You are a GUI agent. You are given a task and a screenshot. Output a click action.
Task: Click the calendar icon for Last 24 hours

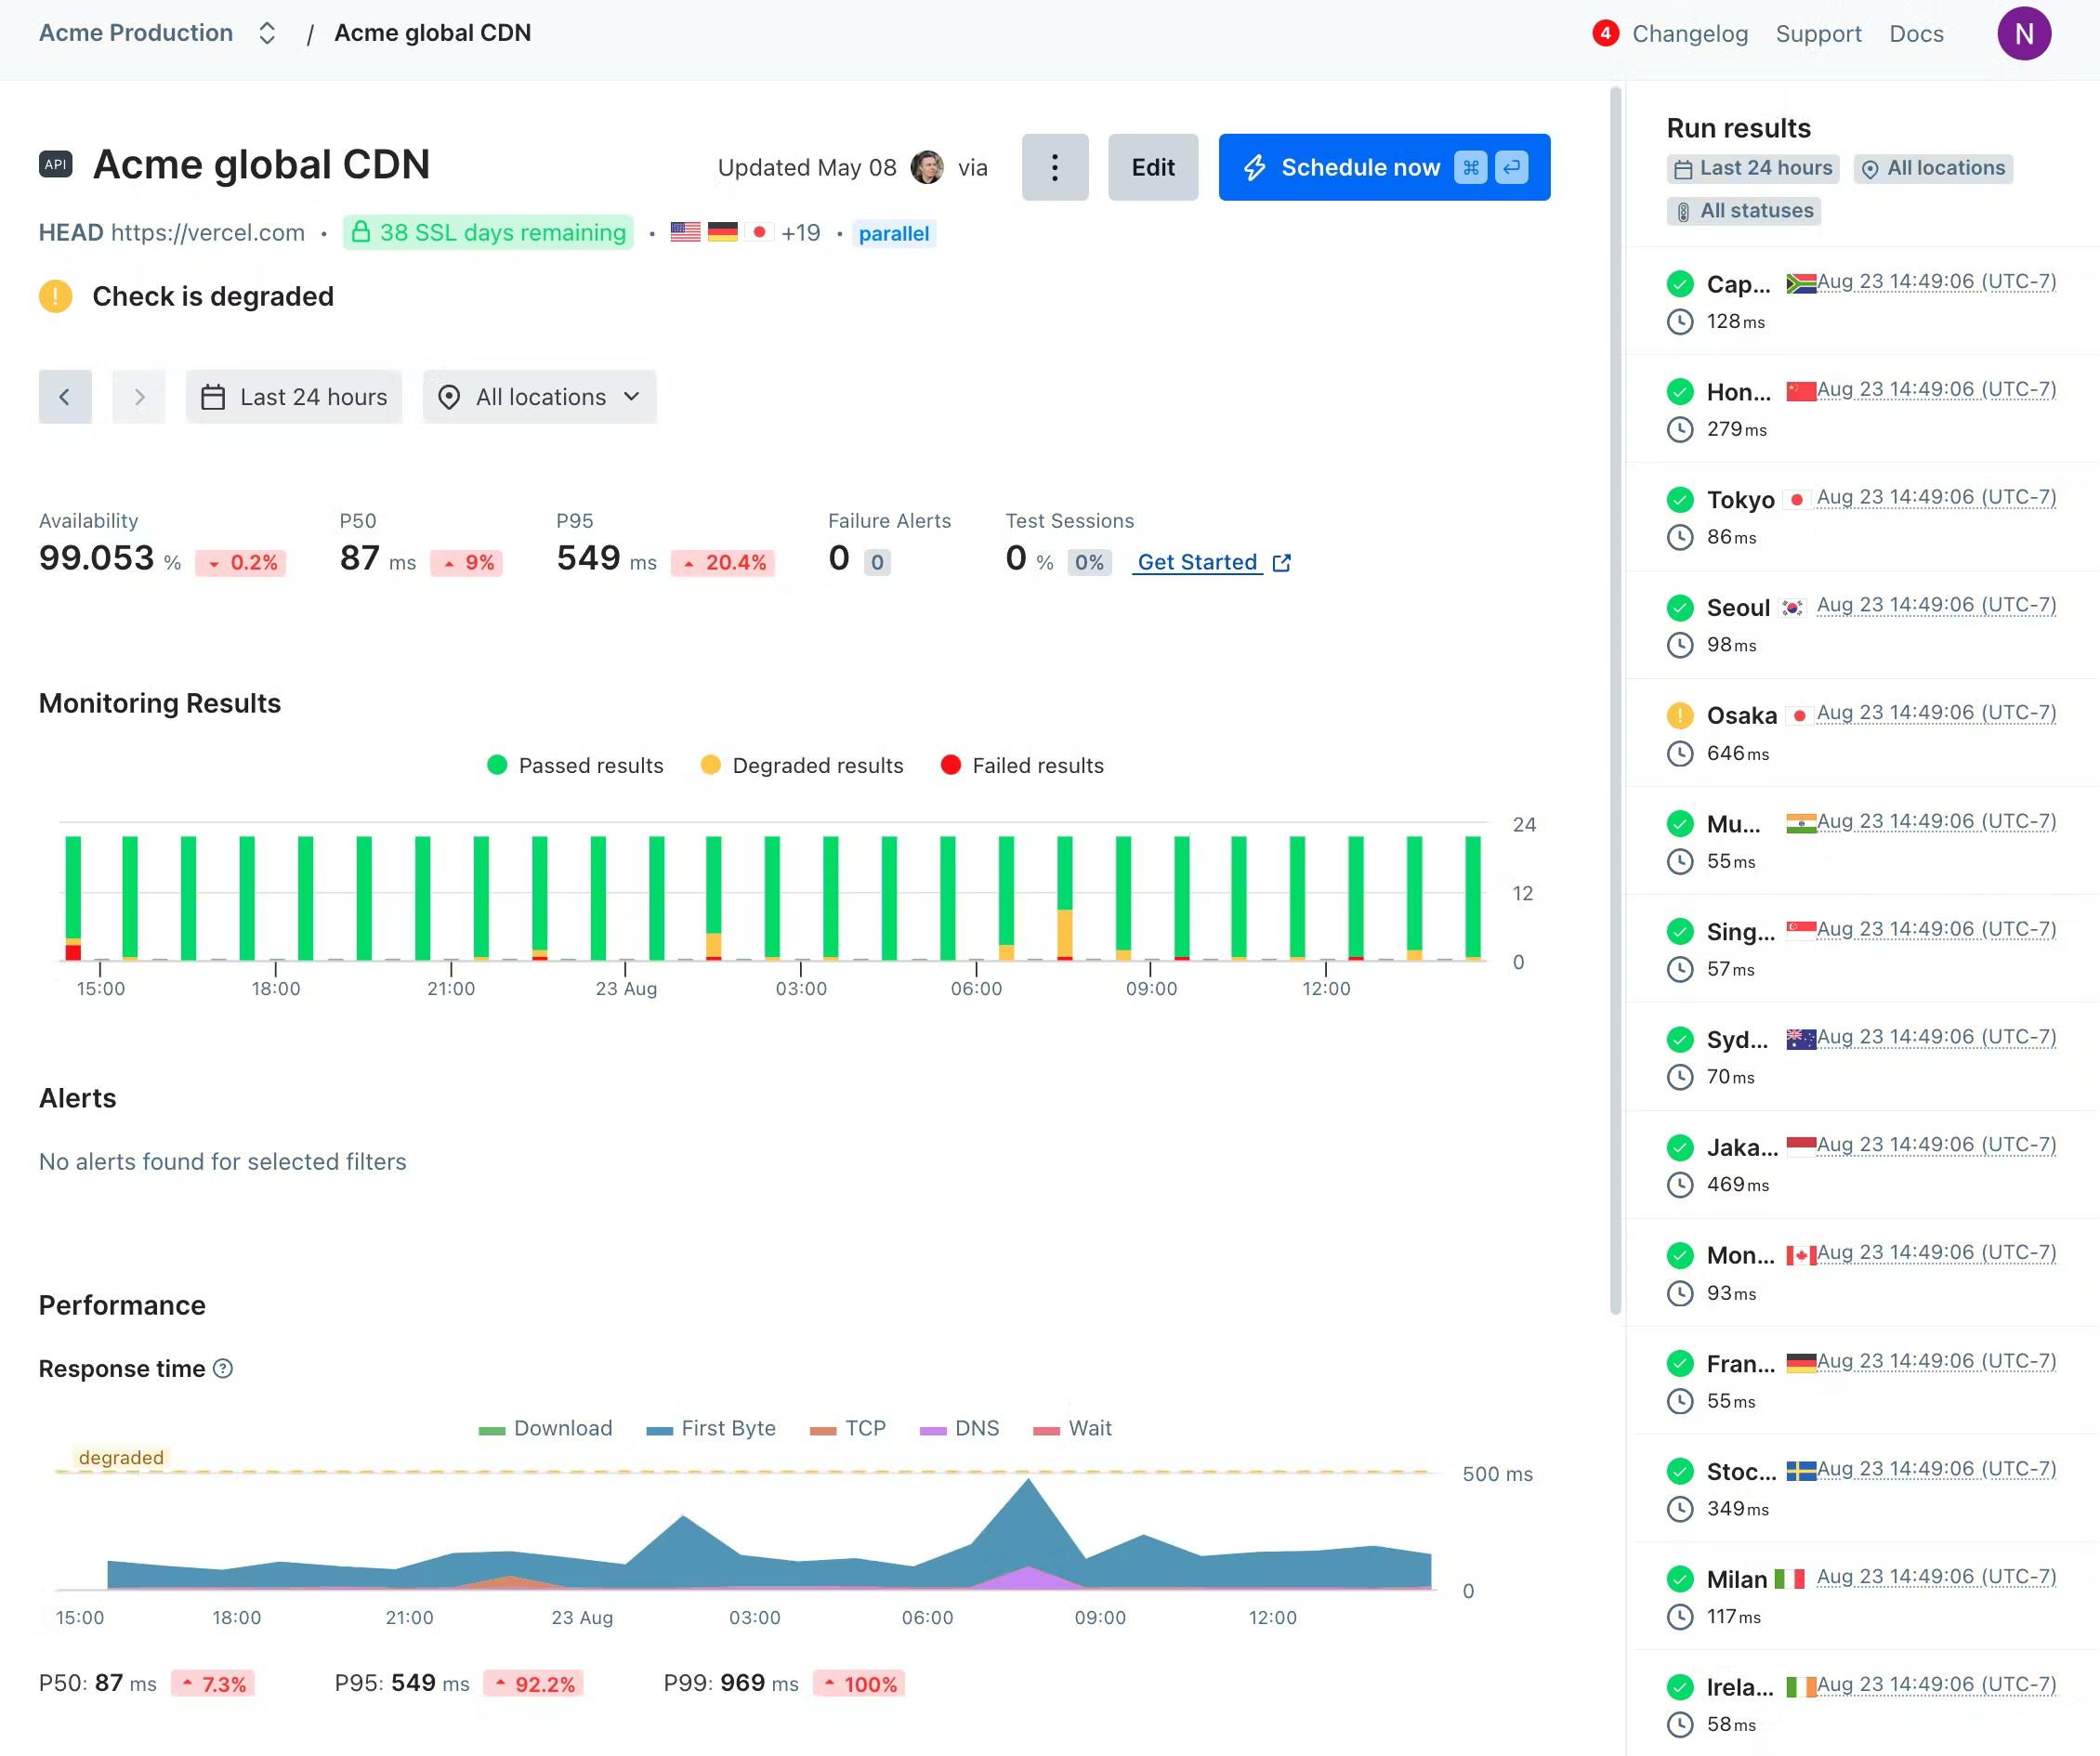[x=213, y=398]
